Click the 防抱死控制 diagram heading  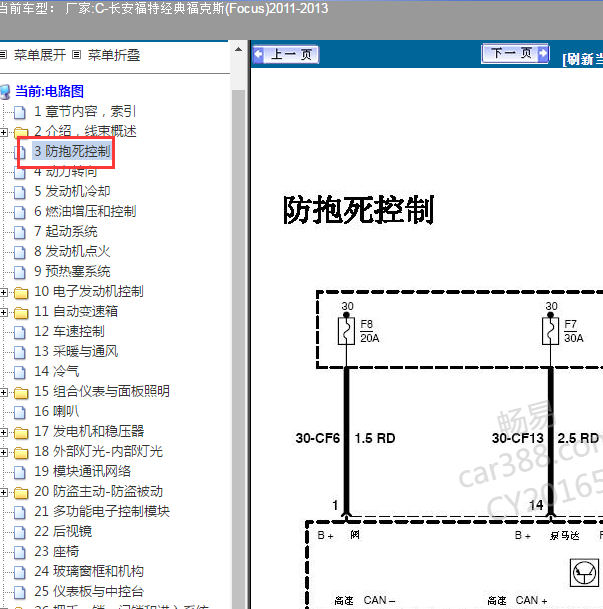pyautogui.click(x=358, y=210)
